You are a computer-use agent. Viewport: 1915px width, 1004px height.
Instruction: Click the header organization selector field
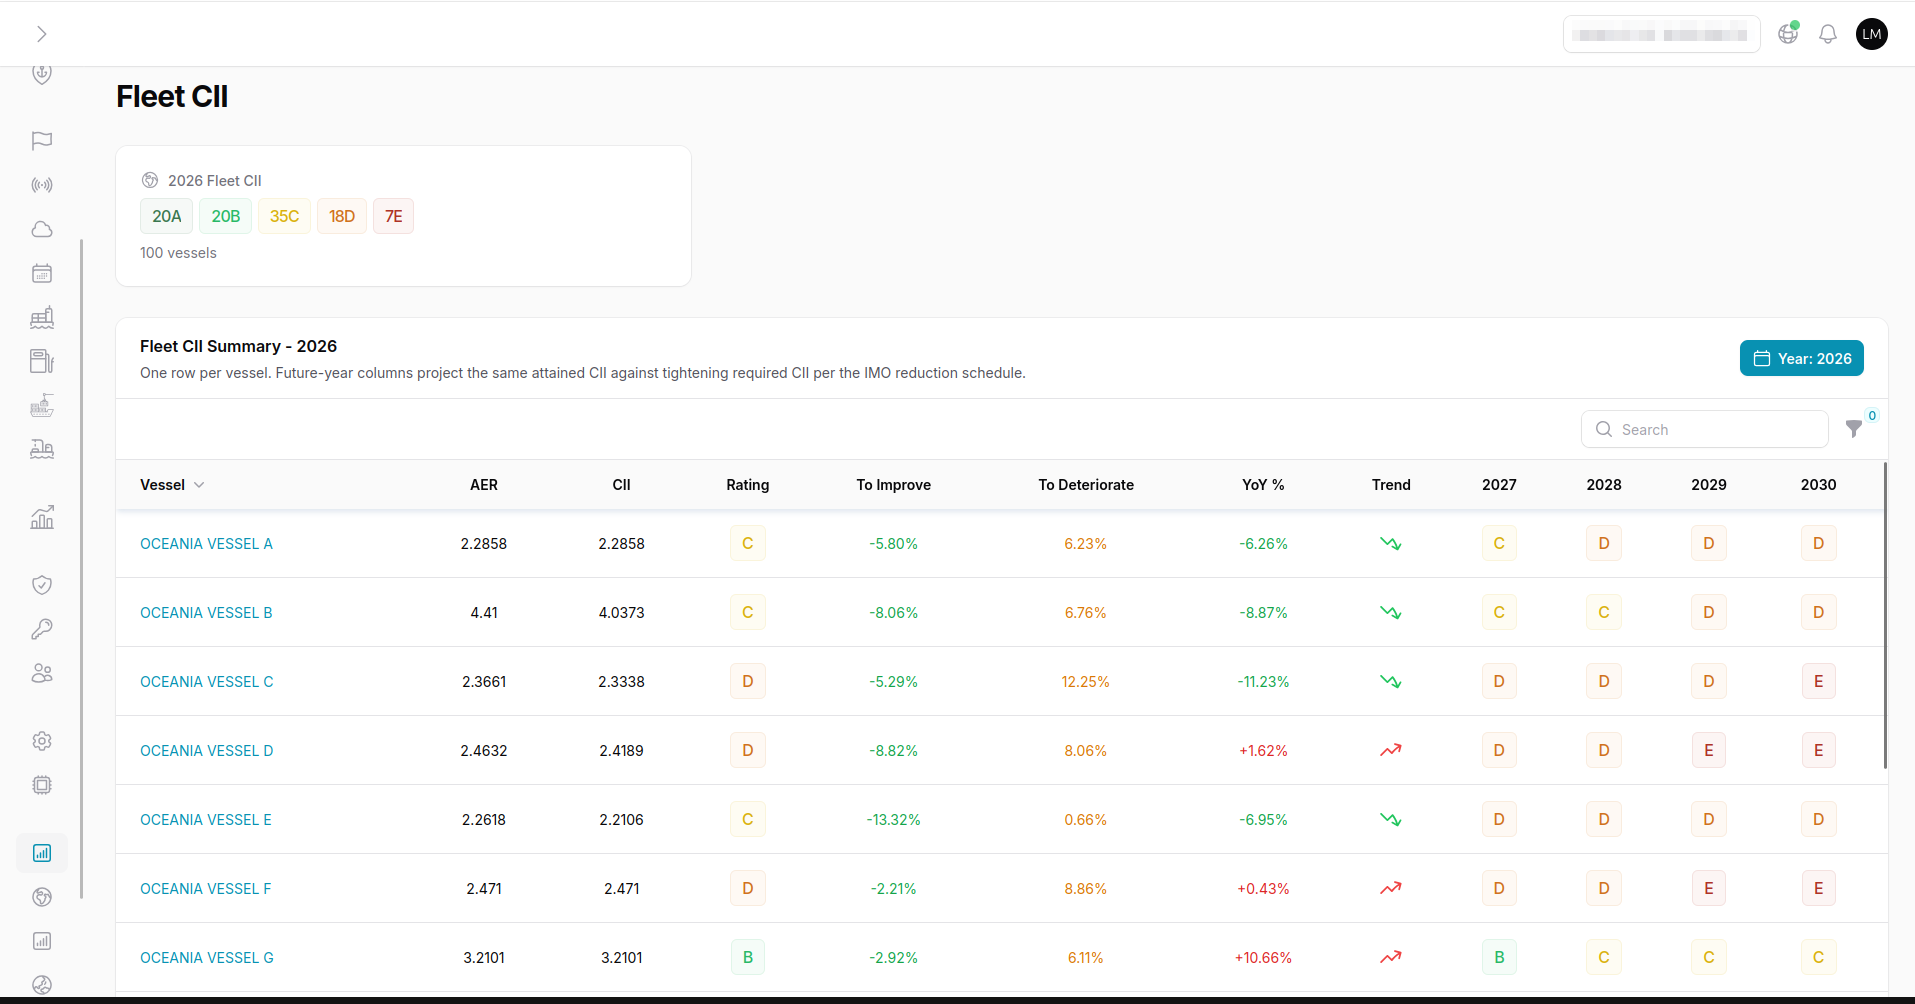[x=1662, y=34]
